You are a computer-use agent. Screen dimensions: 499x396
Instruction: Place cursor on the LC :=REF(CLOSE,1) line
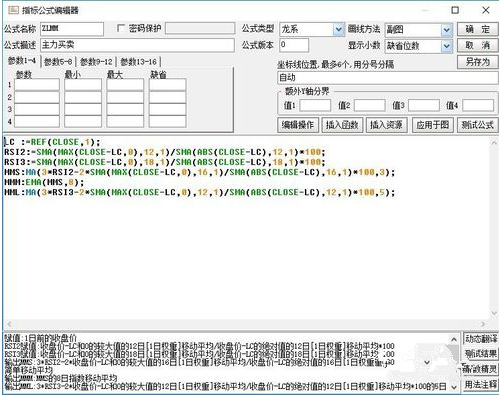click(x=52, y=142)
